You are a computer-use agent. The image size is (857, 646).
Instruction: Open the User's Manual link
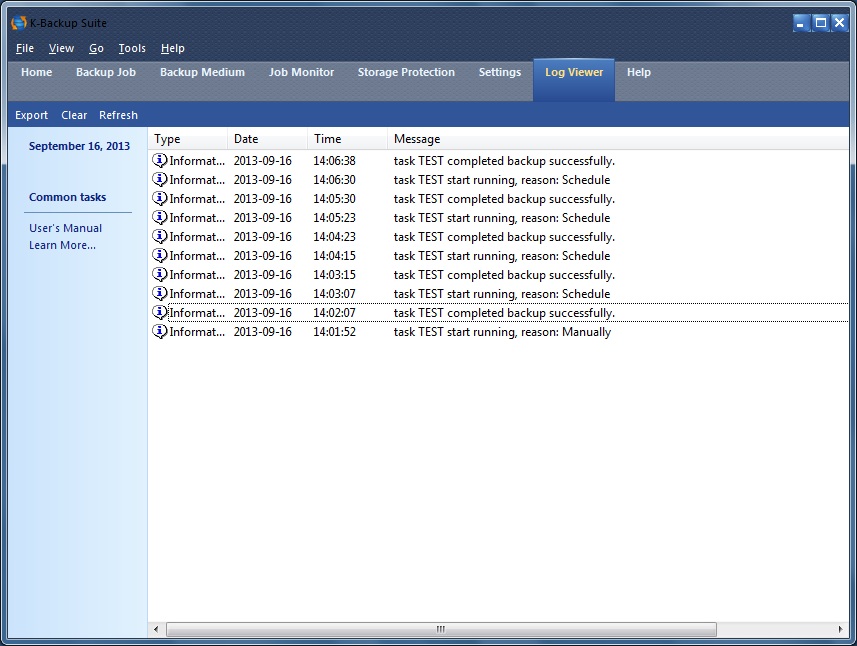click(x=65, y=228)
